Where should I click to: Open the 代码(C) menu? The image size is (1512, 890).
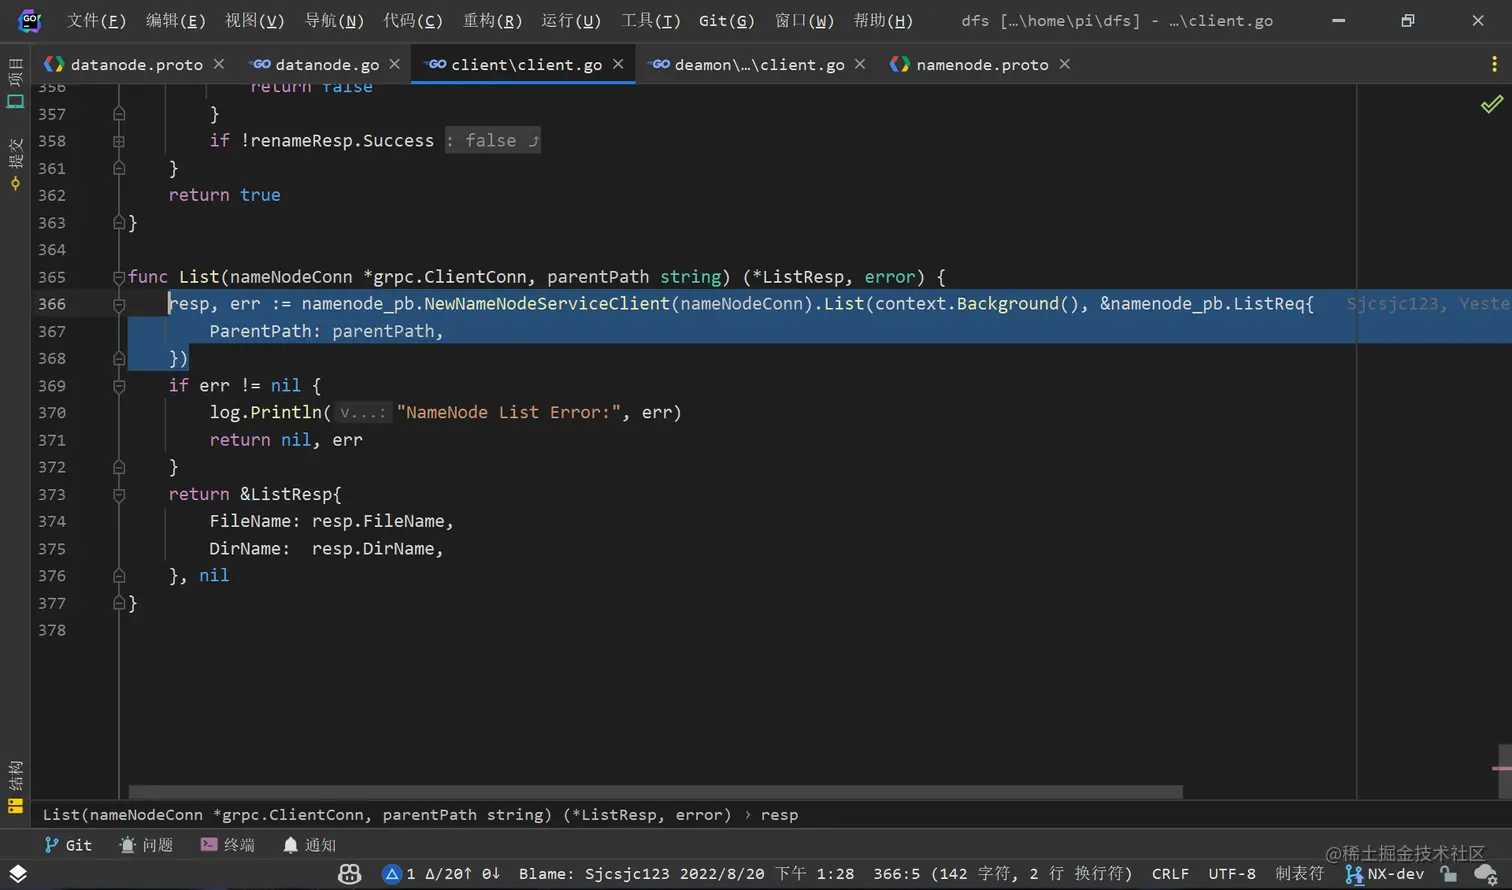(x=413, y=20)
